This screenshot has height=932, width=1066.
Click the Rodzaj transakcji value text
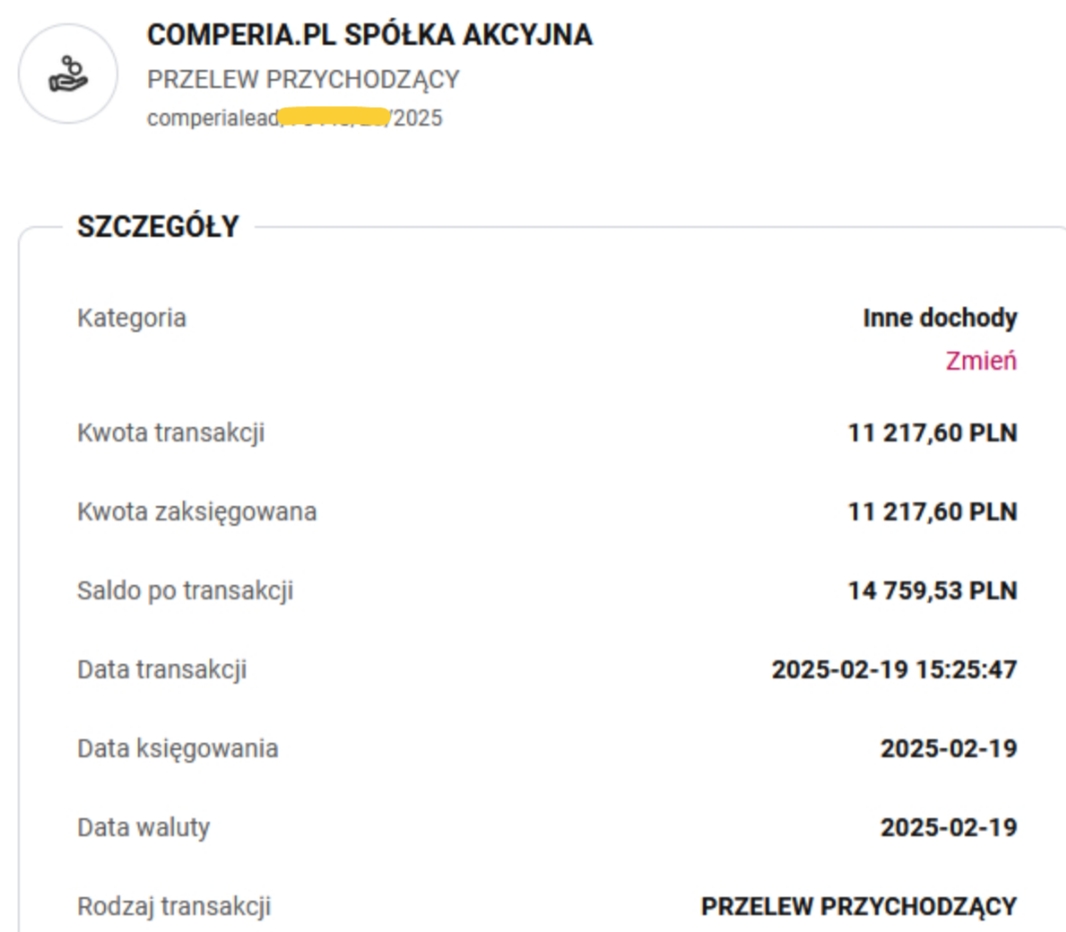pos(858,907)
